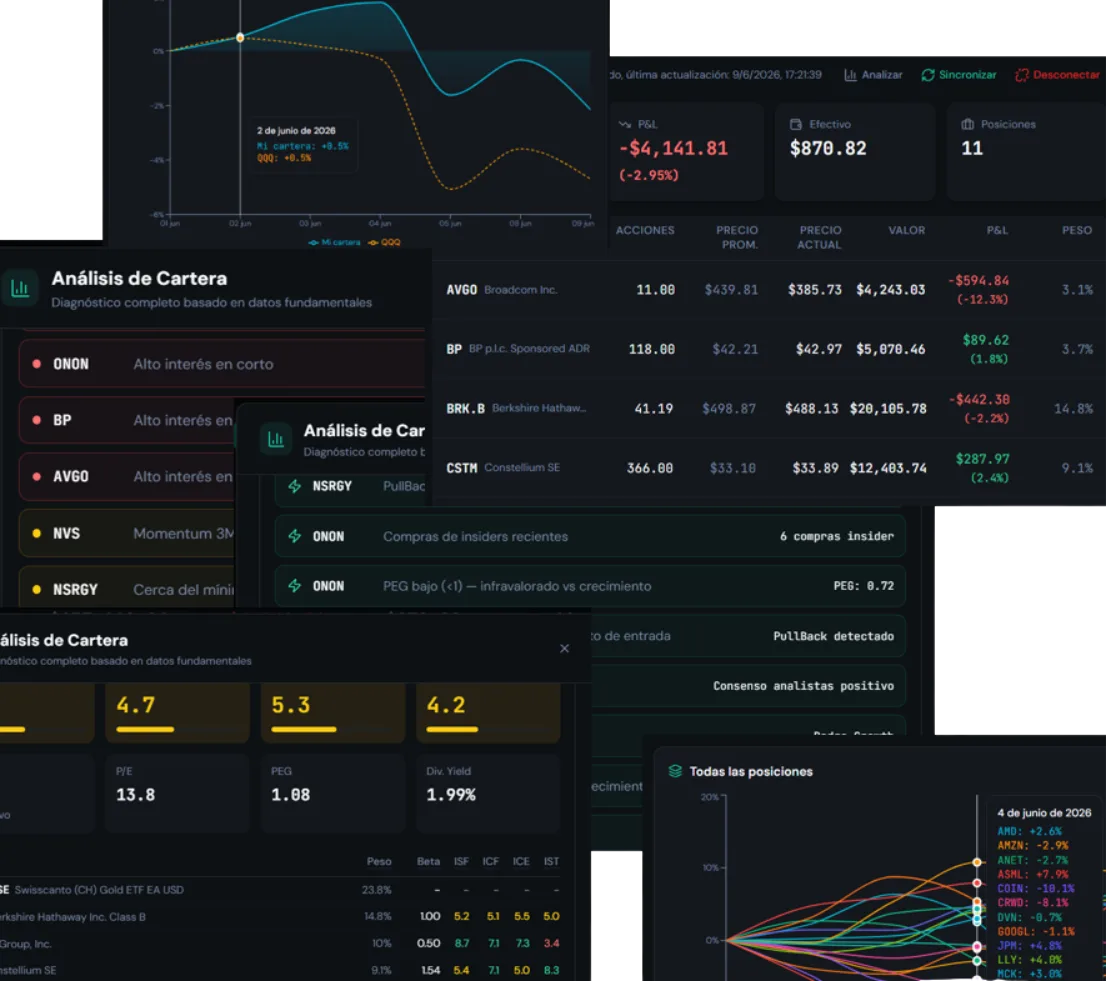Click the -$594.84 P&L cell of AVGO
Viewport: 1106px width, 981px height.
tap(978, 290)
